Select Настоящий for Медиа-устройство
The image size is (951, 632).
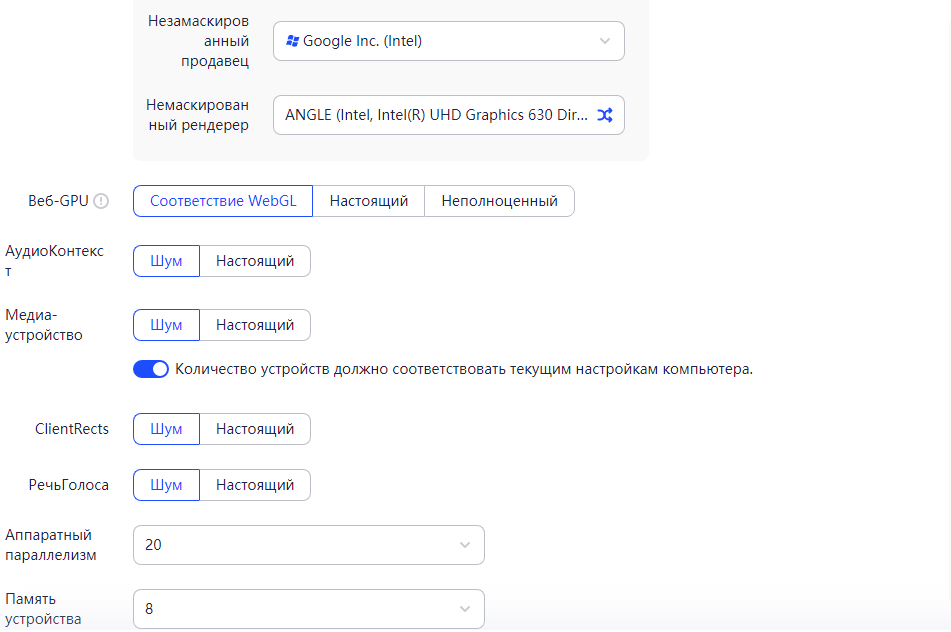[x=255, y=325]
